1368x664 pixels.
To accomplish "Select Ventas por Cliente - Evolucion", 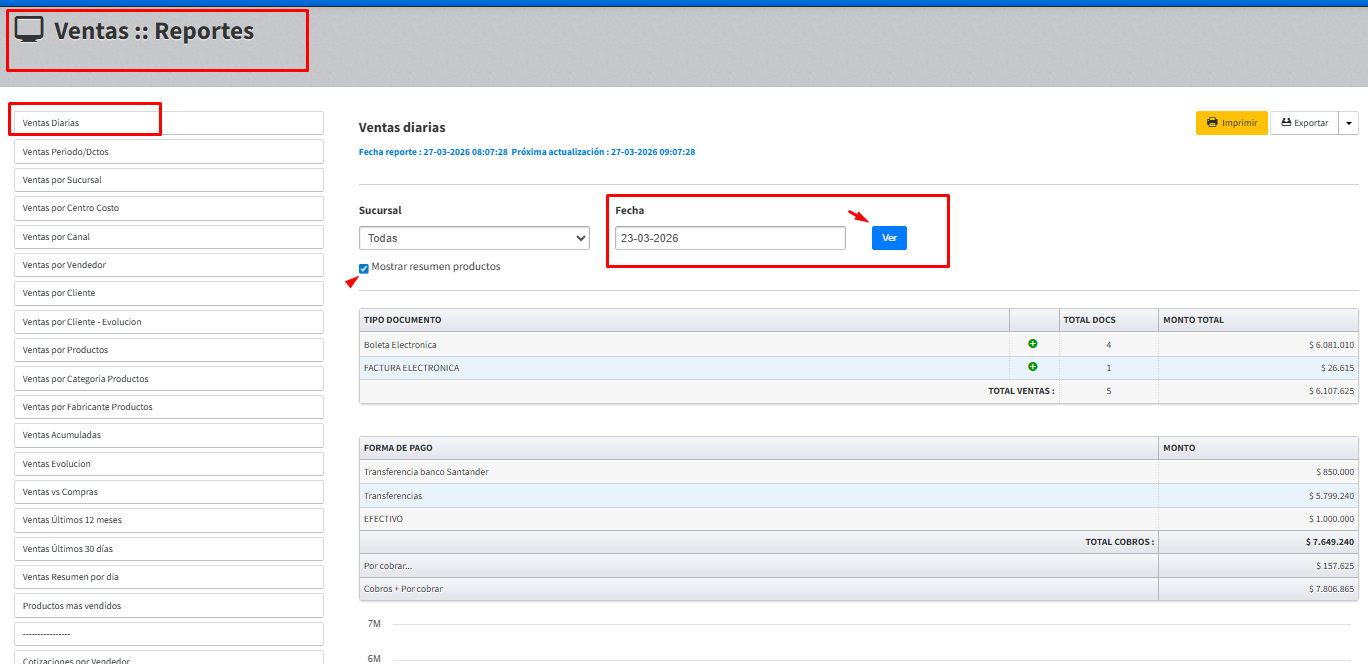I will coord(168,322).
